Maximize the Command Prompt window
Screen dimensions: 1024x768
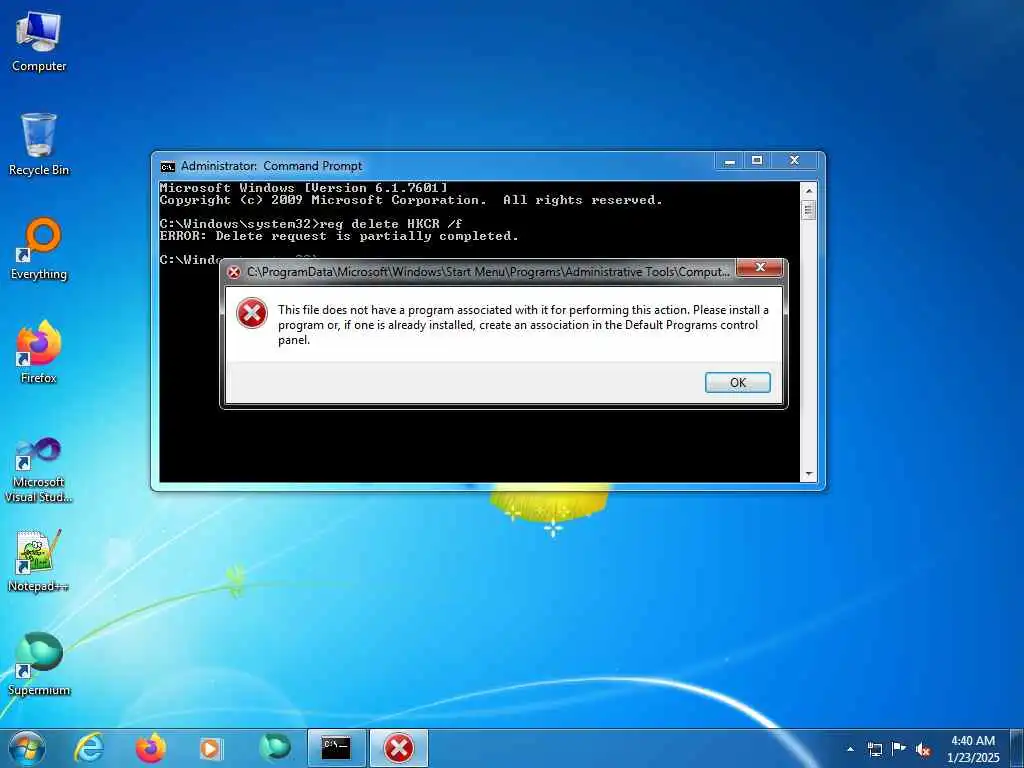pyautogui.click(x=757, y=161)
